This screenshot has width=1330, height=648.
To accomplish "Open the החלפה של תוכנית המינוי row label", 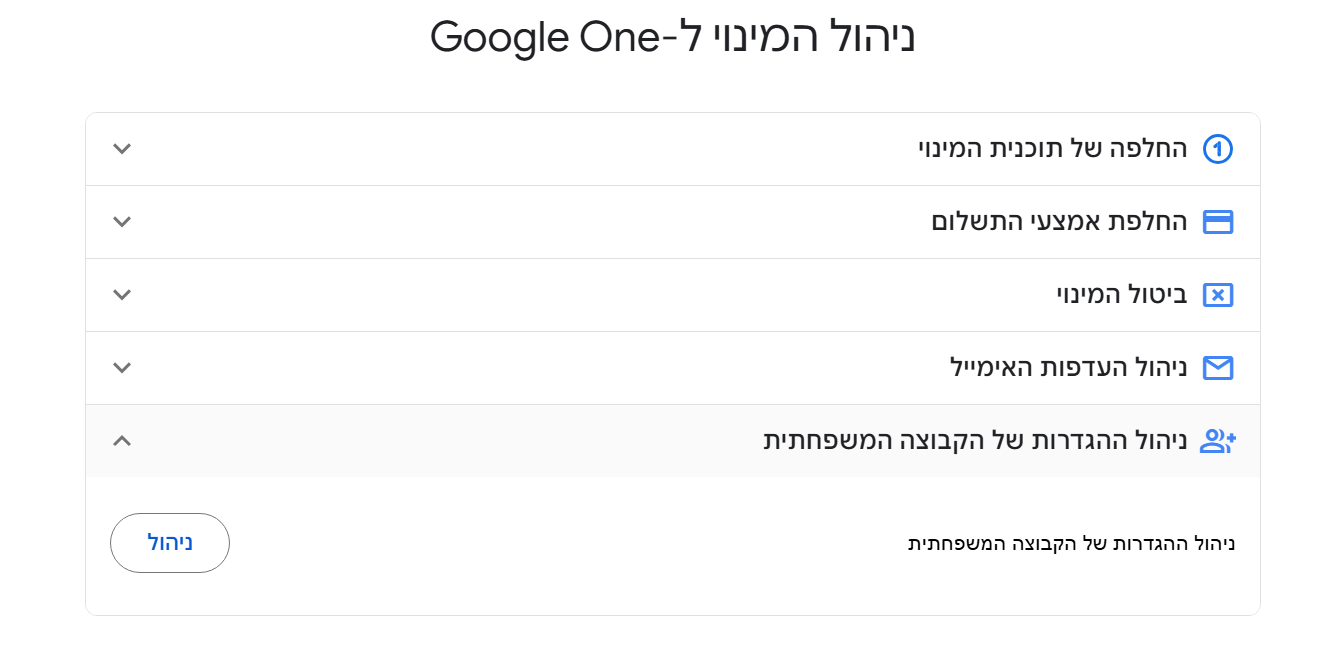I will [1052, 149].
